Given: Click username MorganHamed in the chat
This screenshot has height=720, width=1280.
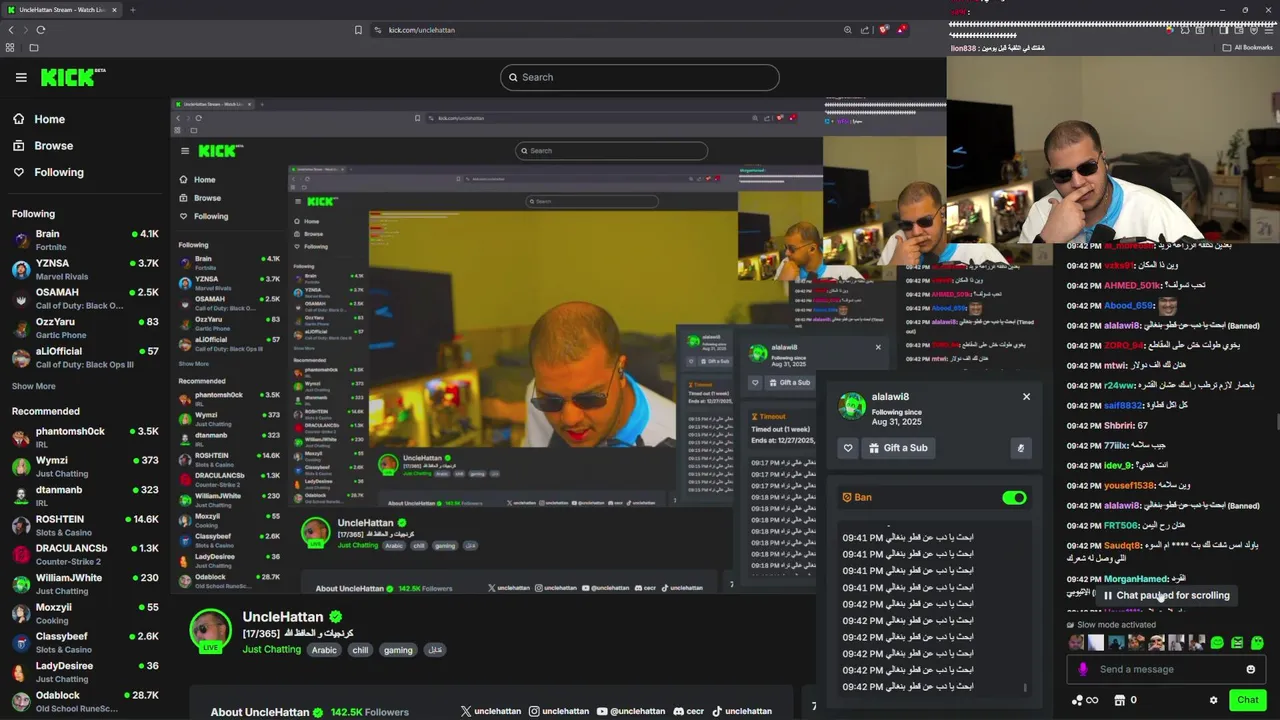Looking at the screenshot, I should [1137, 579].
